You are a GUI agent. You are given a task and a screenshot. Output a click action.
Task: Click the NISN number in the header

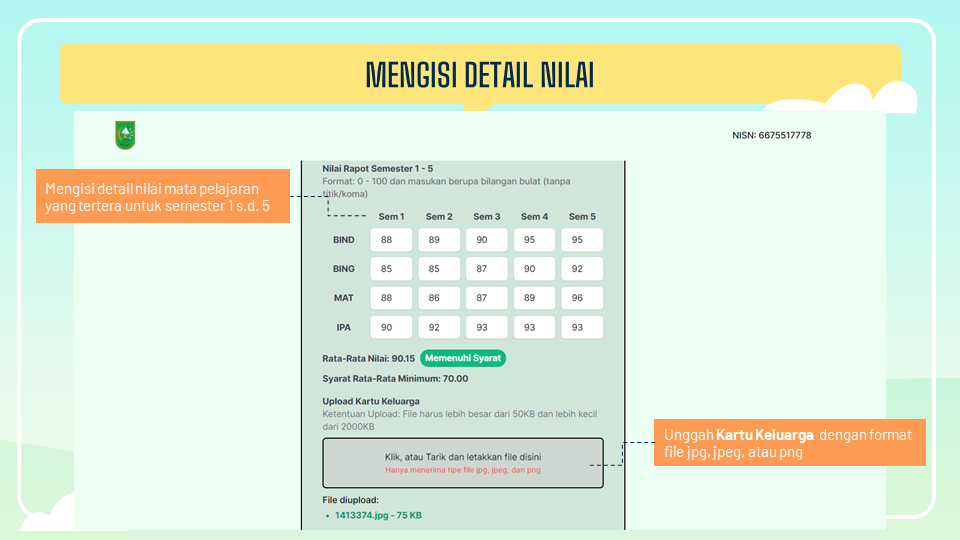pyautogui.click(x=771, y=135)
